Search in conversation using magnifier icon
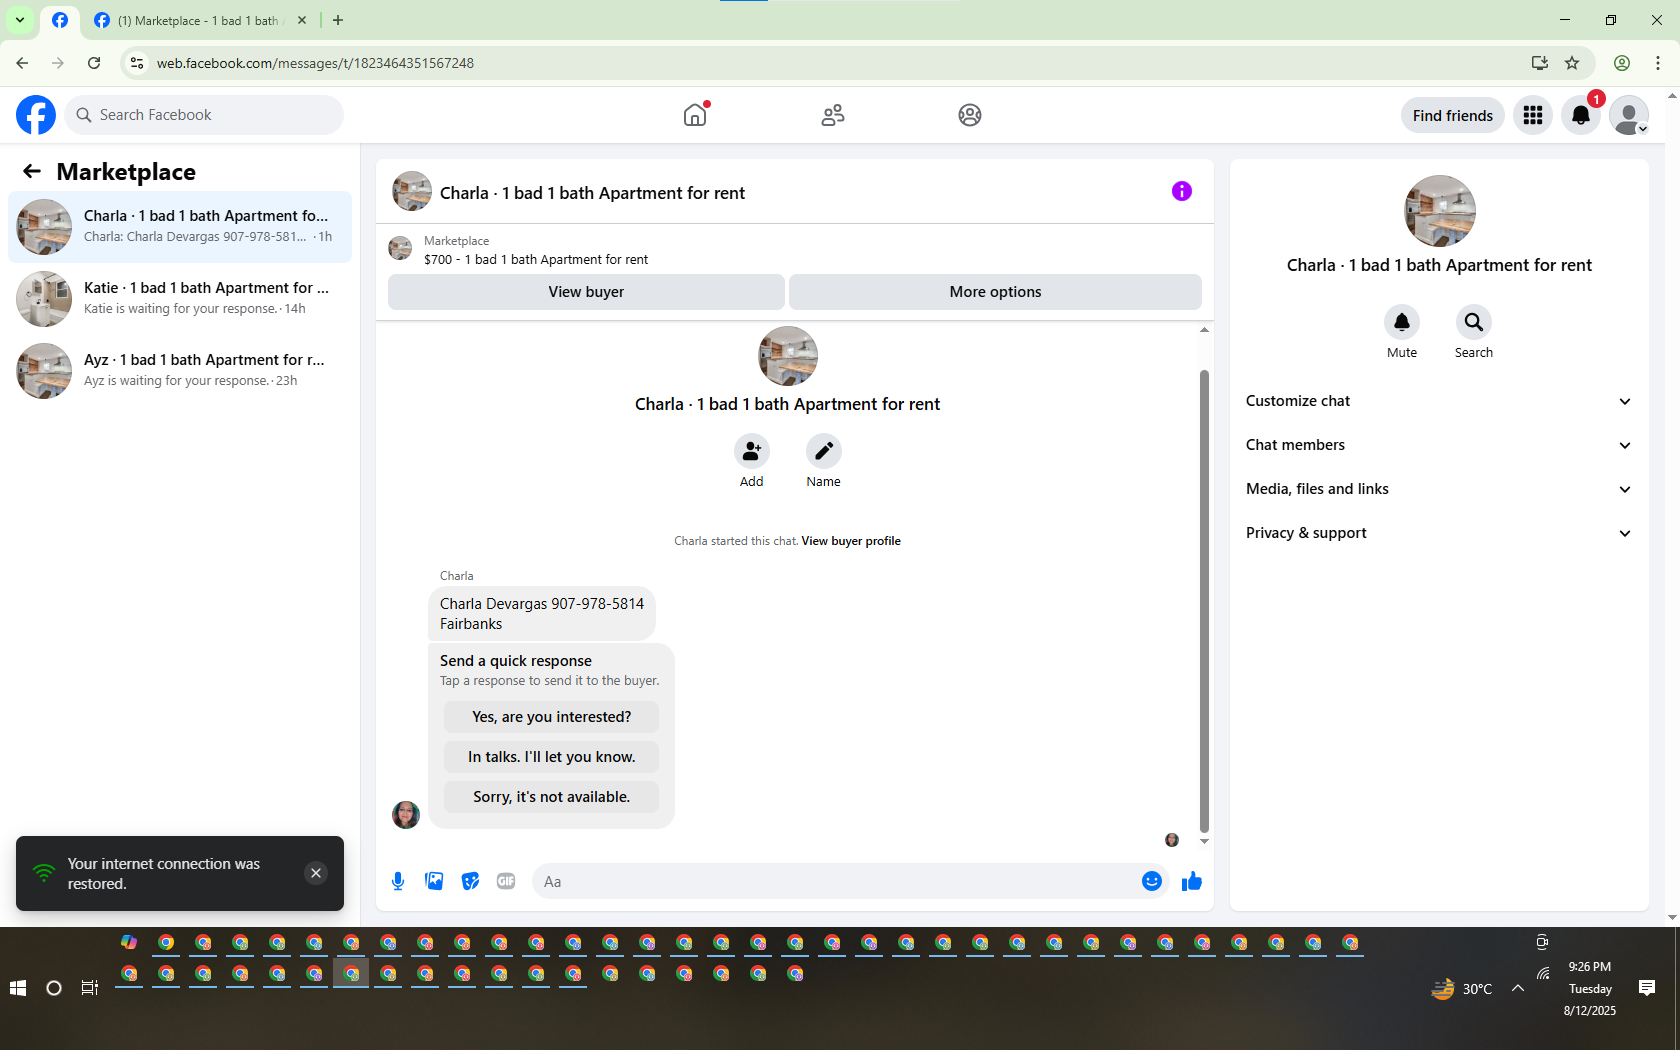1680x1050 pixels. click(x=1474, y=322)
